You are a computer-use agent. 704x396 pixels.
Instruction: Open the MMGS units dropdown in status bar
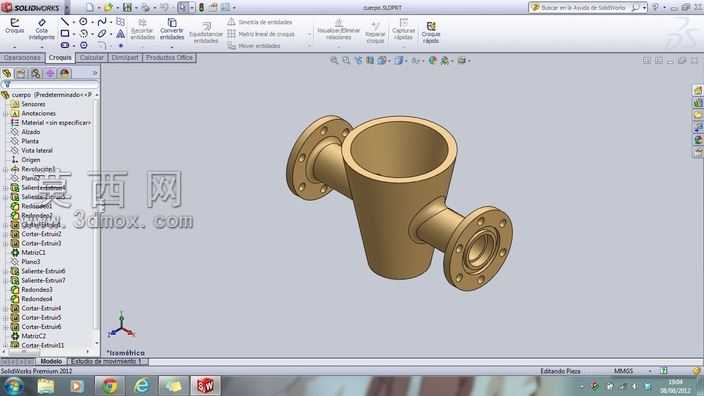tap(650, 371)
